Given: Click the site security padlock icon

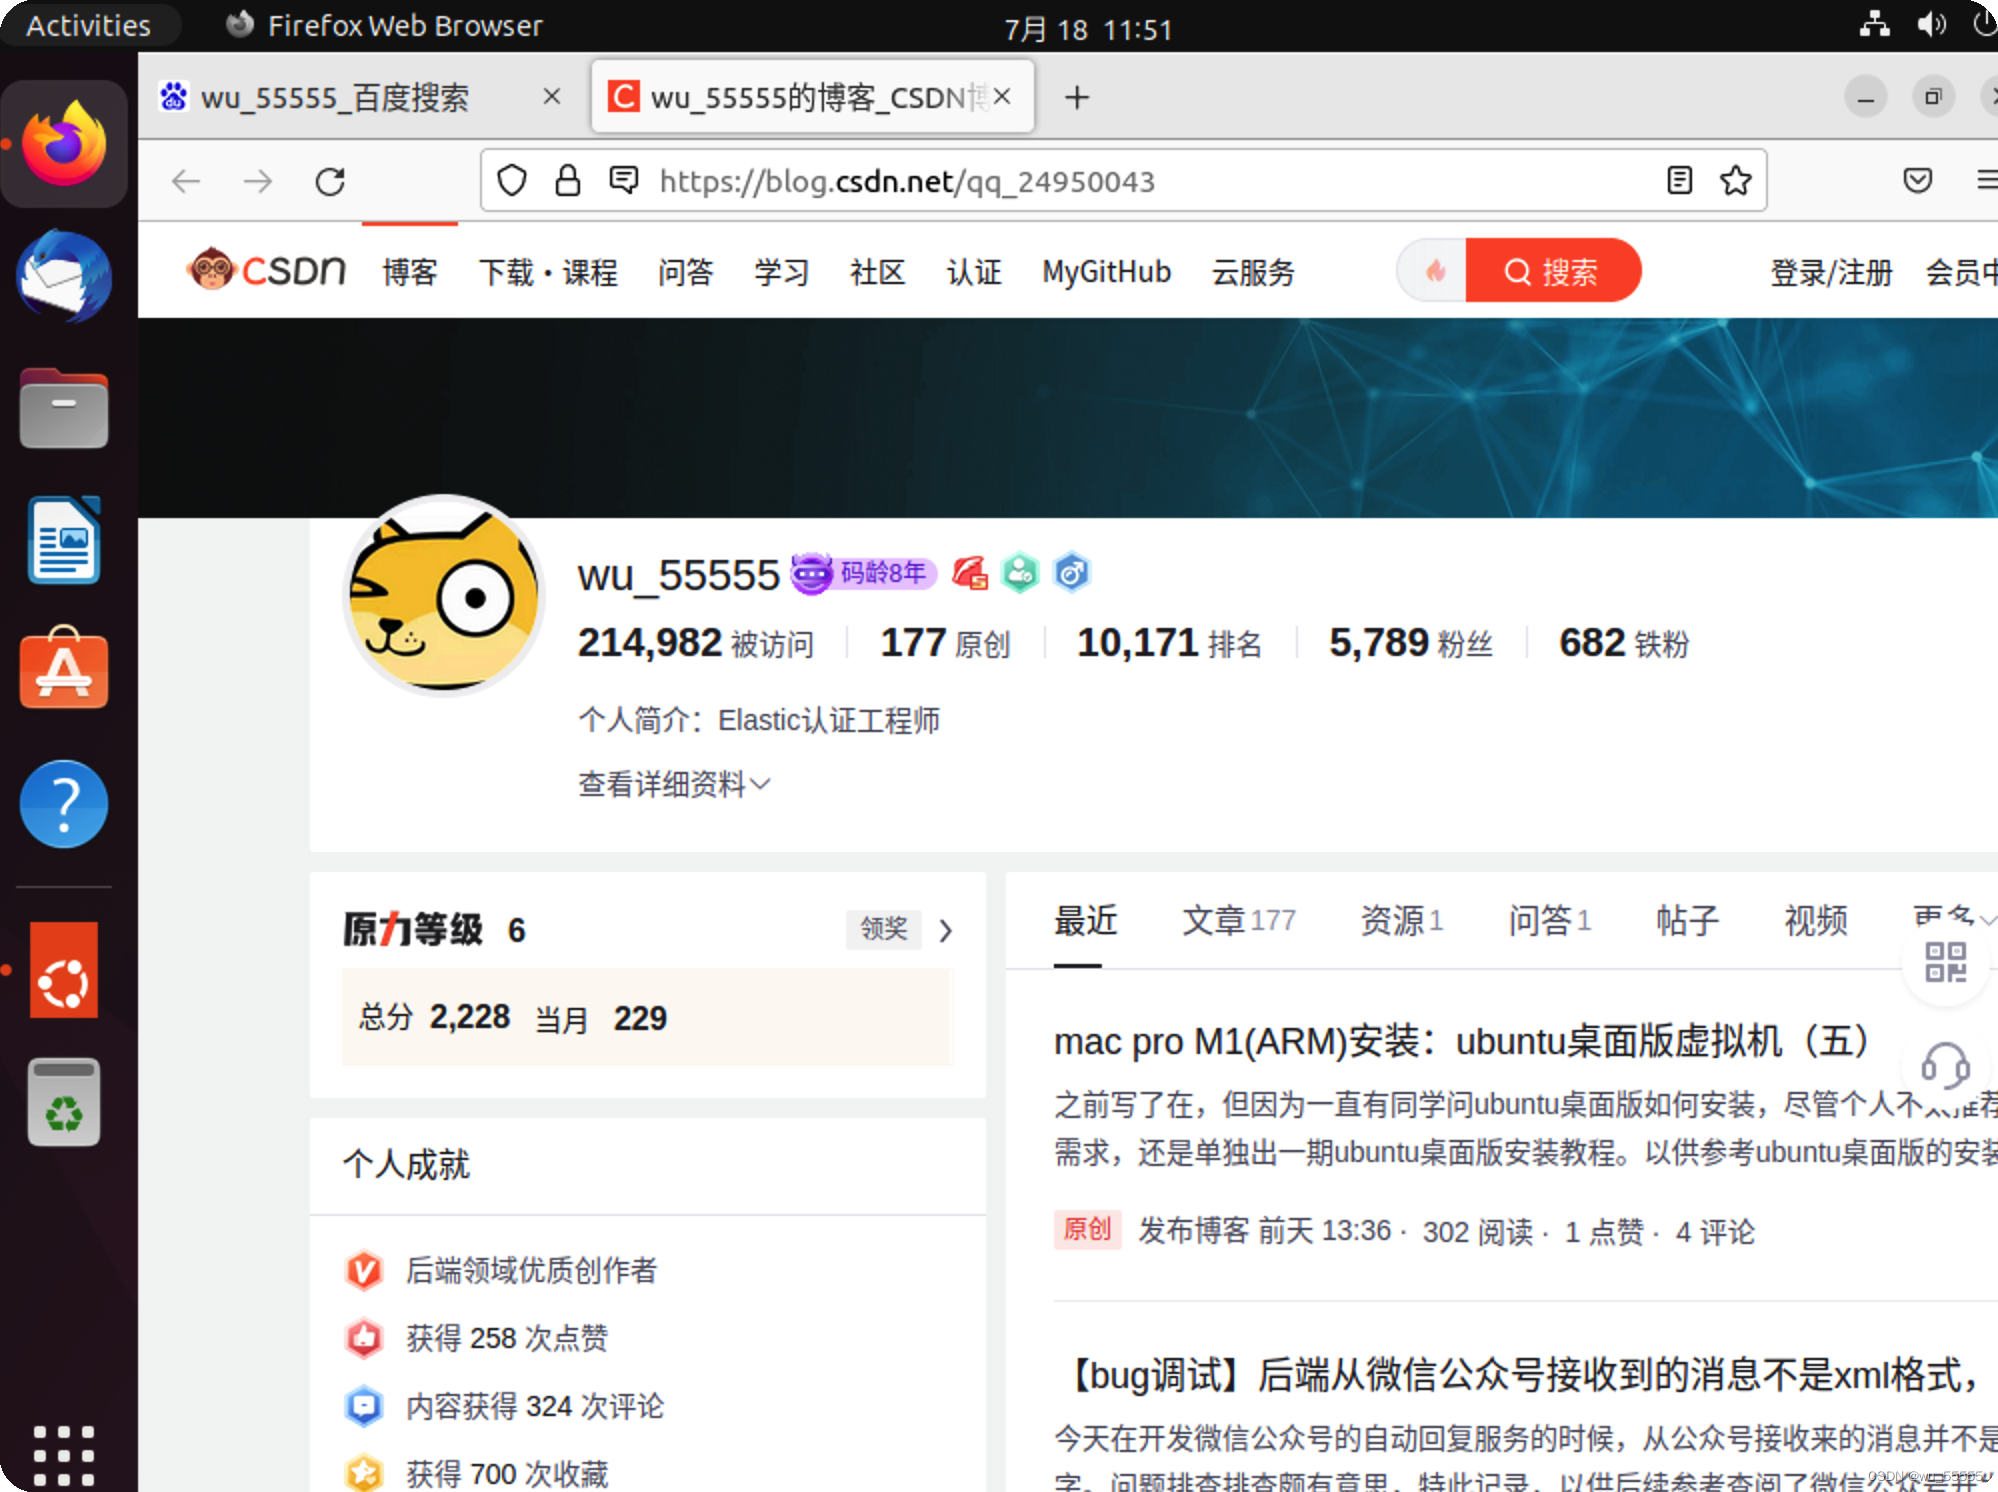Looking at the screenshot, I should [x=567, y=181].
